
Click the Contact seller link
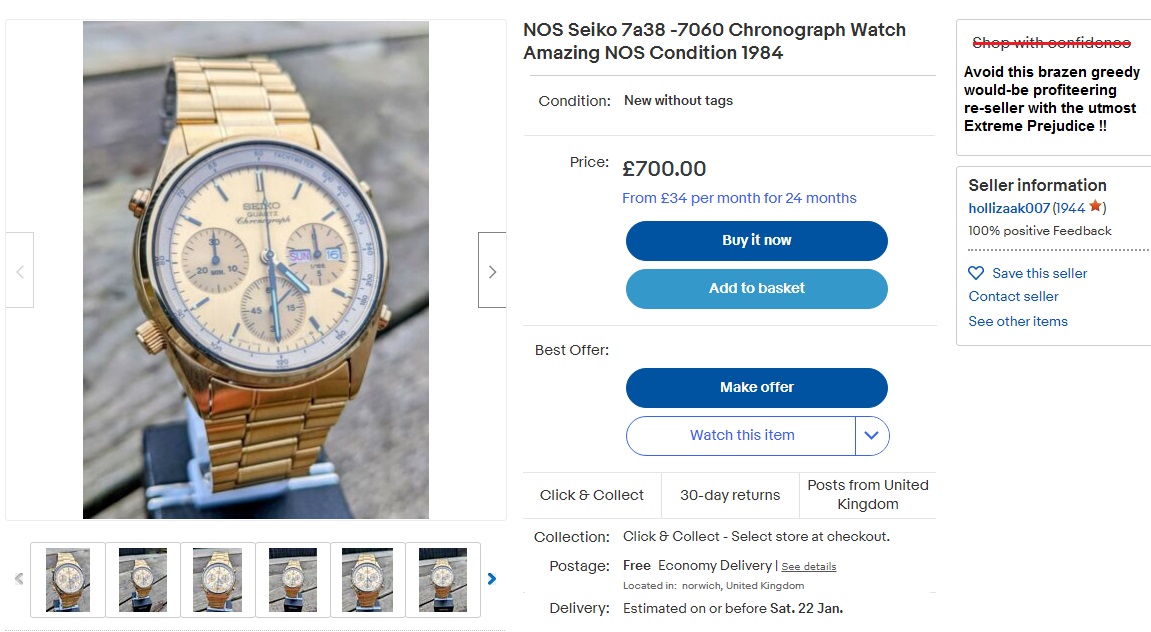click(1011, 296)
